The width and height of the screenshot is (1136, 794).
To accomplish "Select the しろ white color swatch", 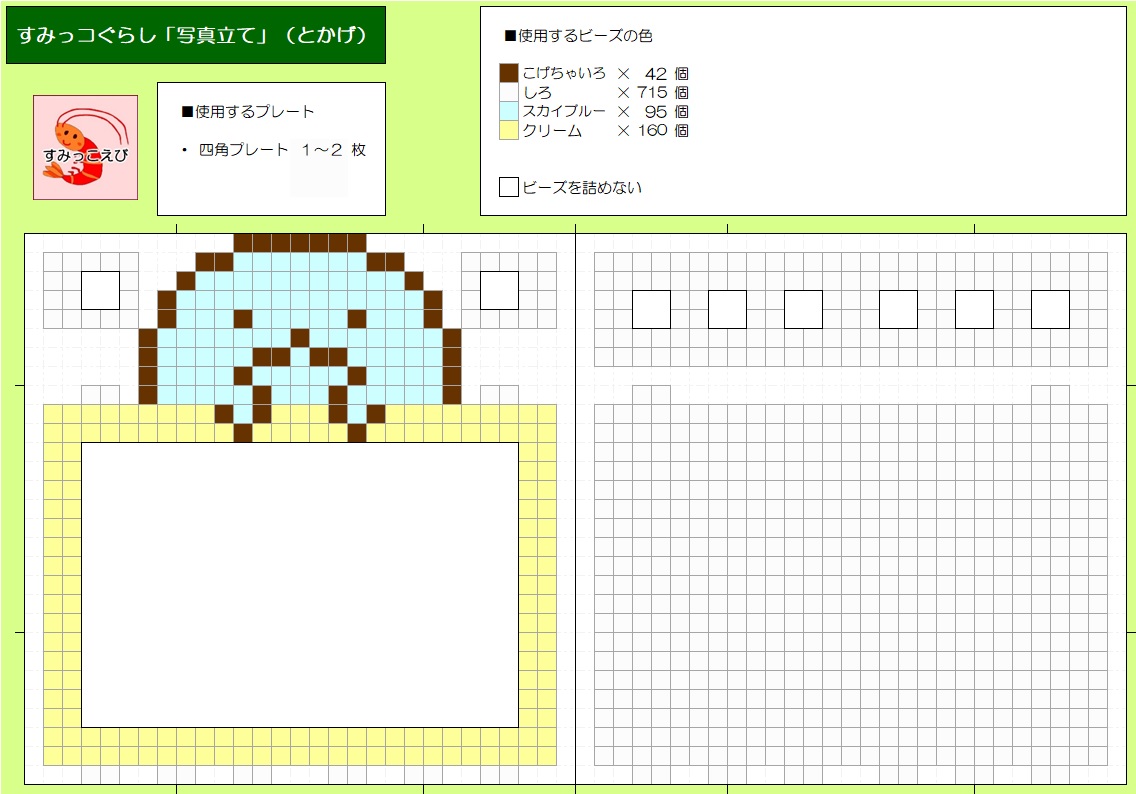I will click(509, 92).
